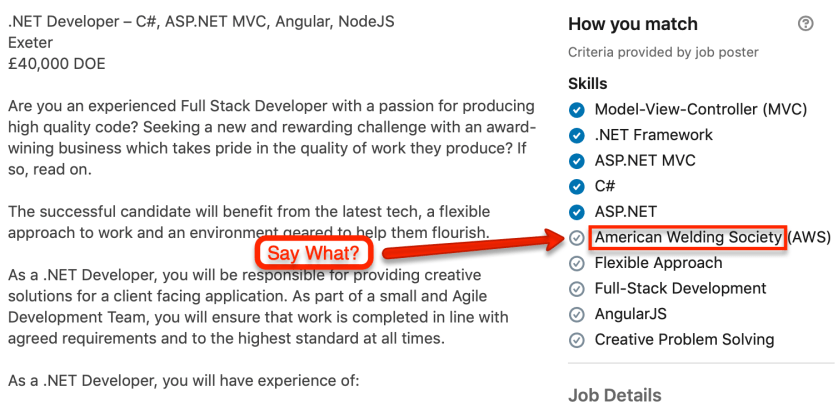Click the ASP.NET MVC check icon
The image size is (838, 407).
coord(576,160)
